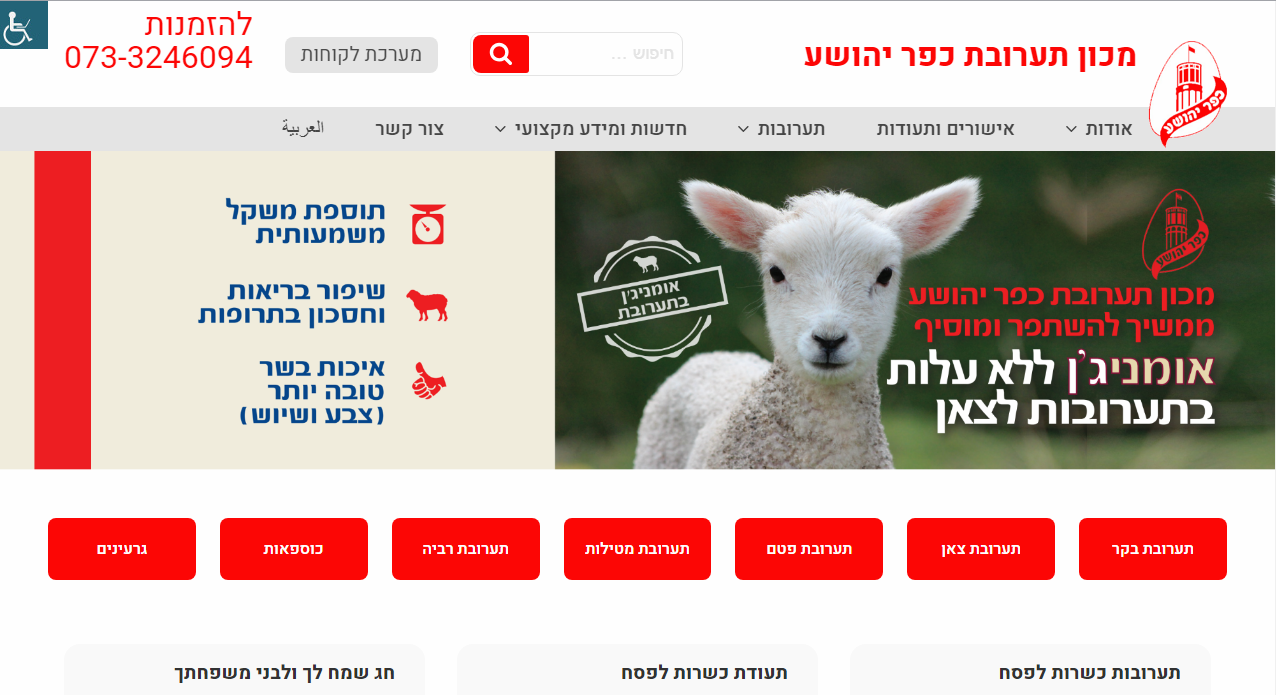The height and width of the screenshot is (695, 1276).
Task: Click the red sheep icon in banner
Action: click(x=427, y=305)
